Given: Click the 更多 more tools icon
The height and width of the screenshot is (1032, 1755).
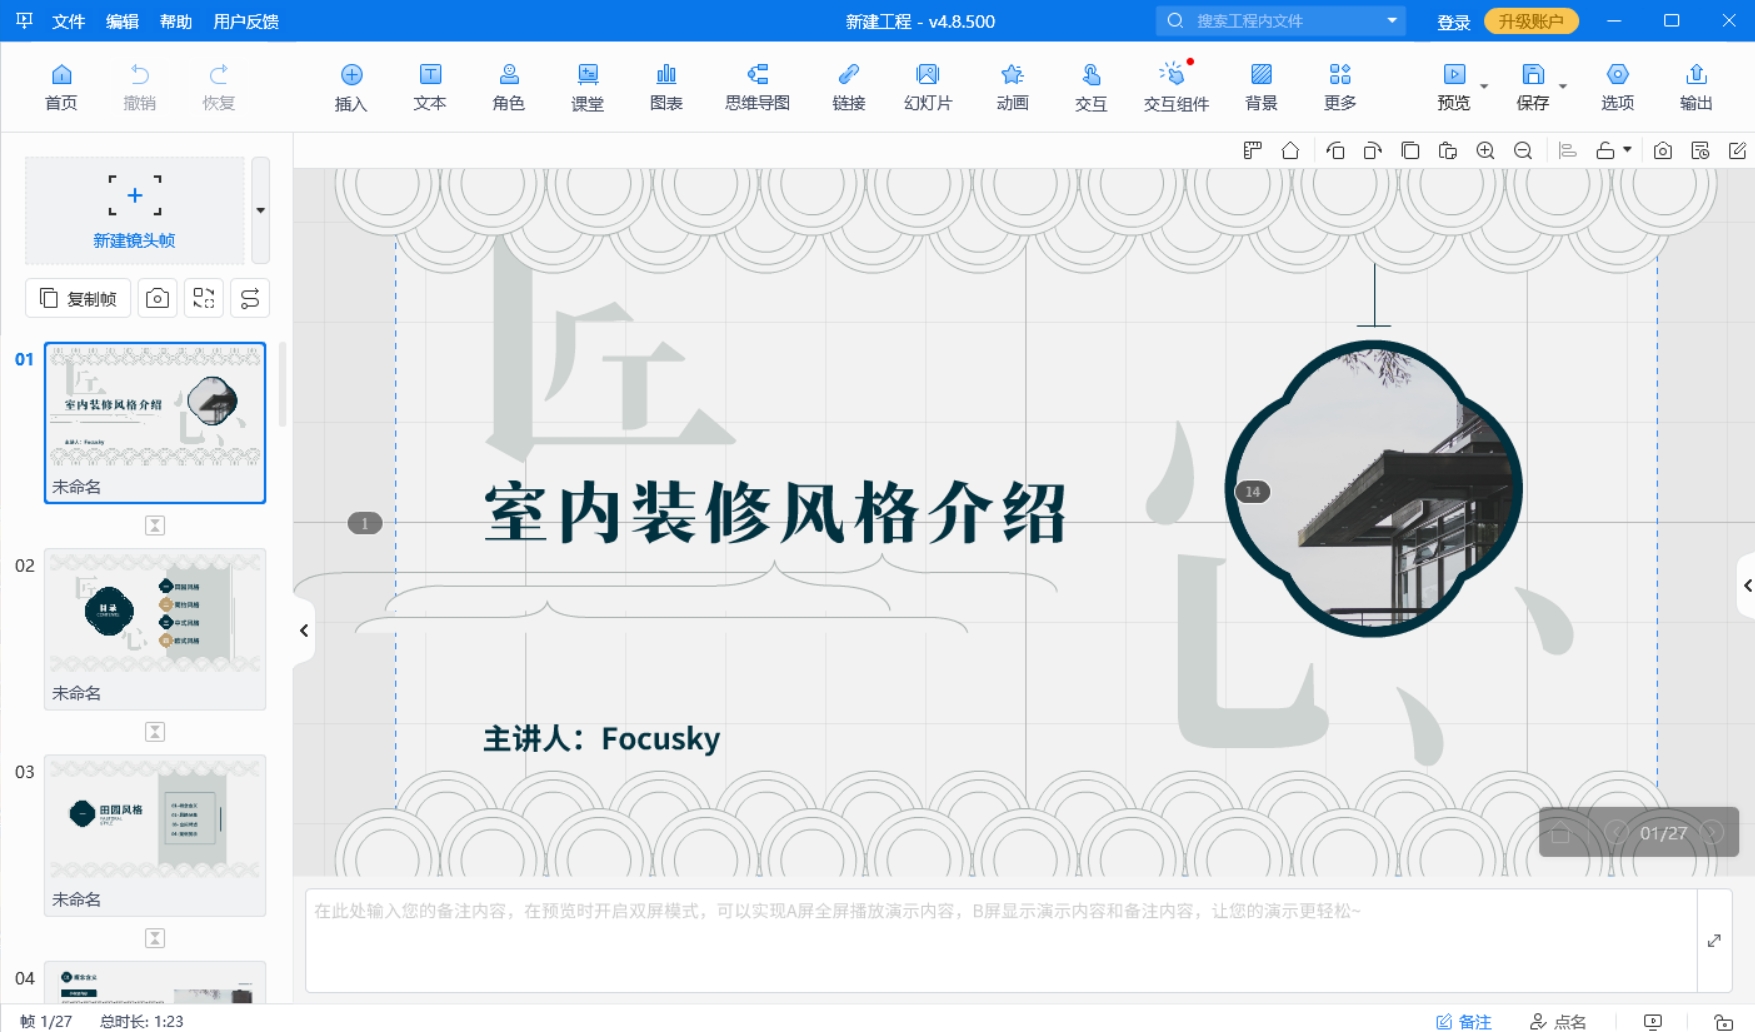Looking at the screenshot, I should 1340,87.
